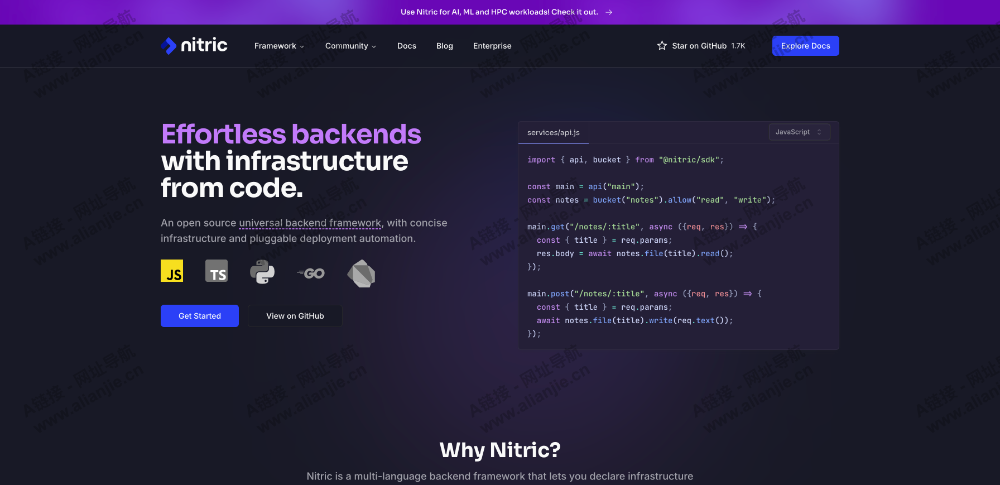Open the Docs page
This screenshot has height=485, width=1000.
pos(407,46)
